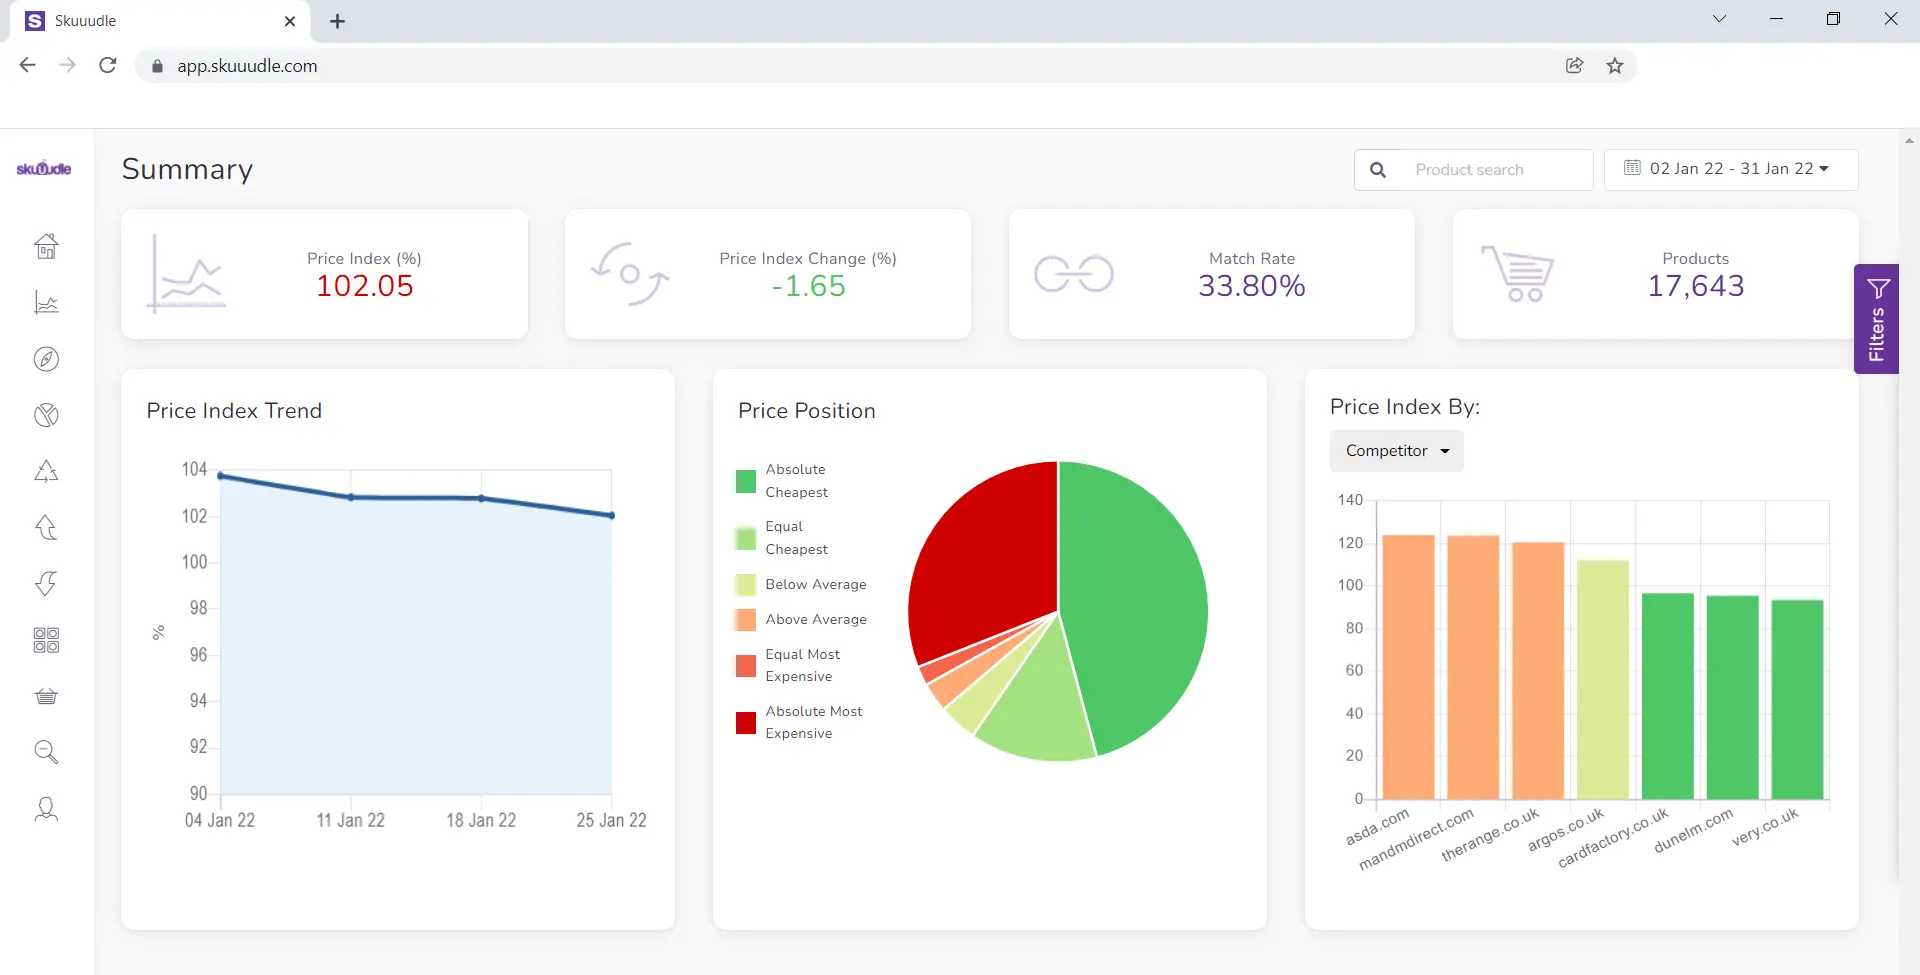Open the compass navigation icon

[46, 359]
